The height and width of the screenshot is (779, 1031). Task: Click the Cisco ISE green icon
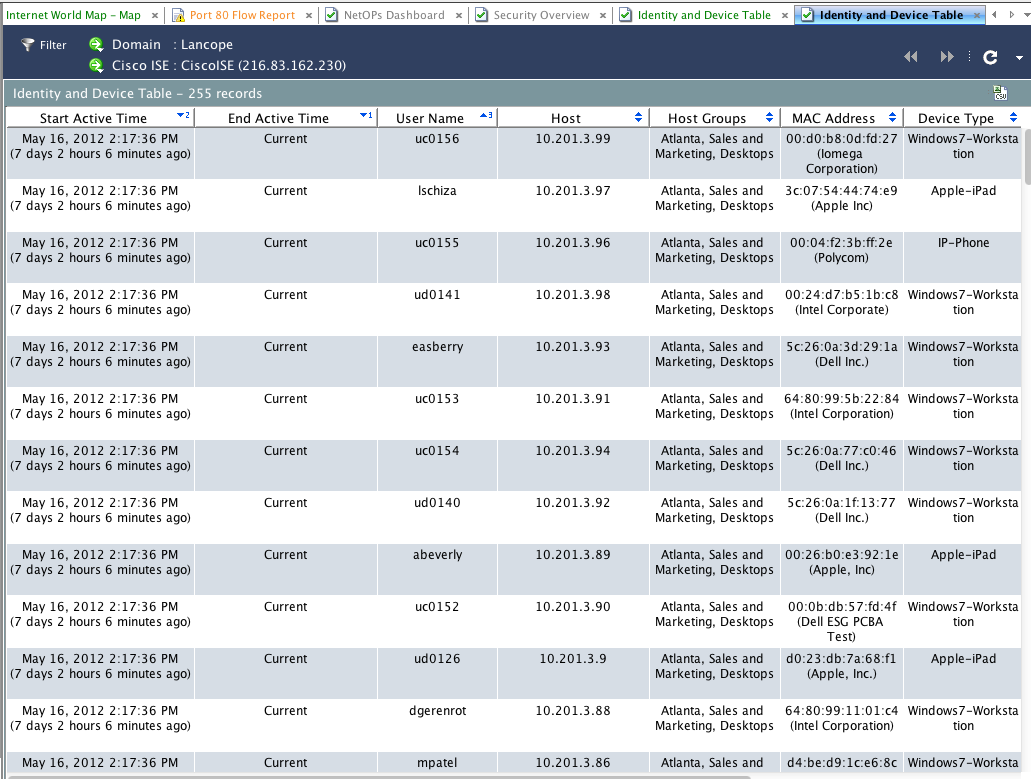96,65
